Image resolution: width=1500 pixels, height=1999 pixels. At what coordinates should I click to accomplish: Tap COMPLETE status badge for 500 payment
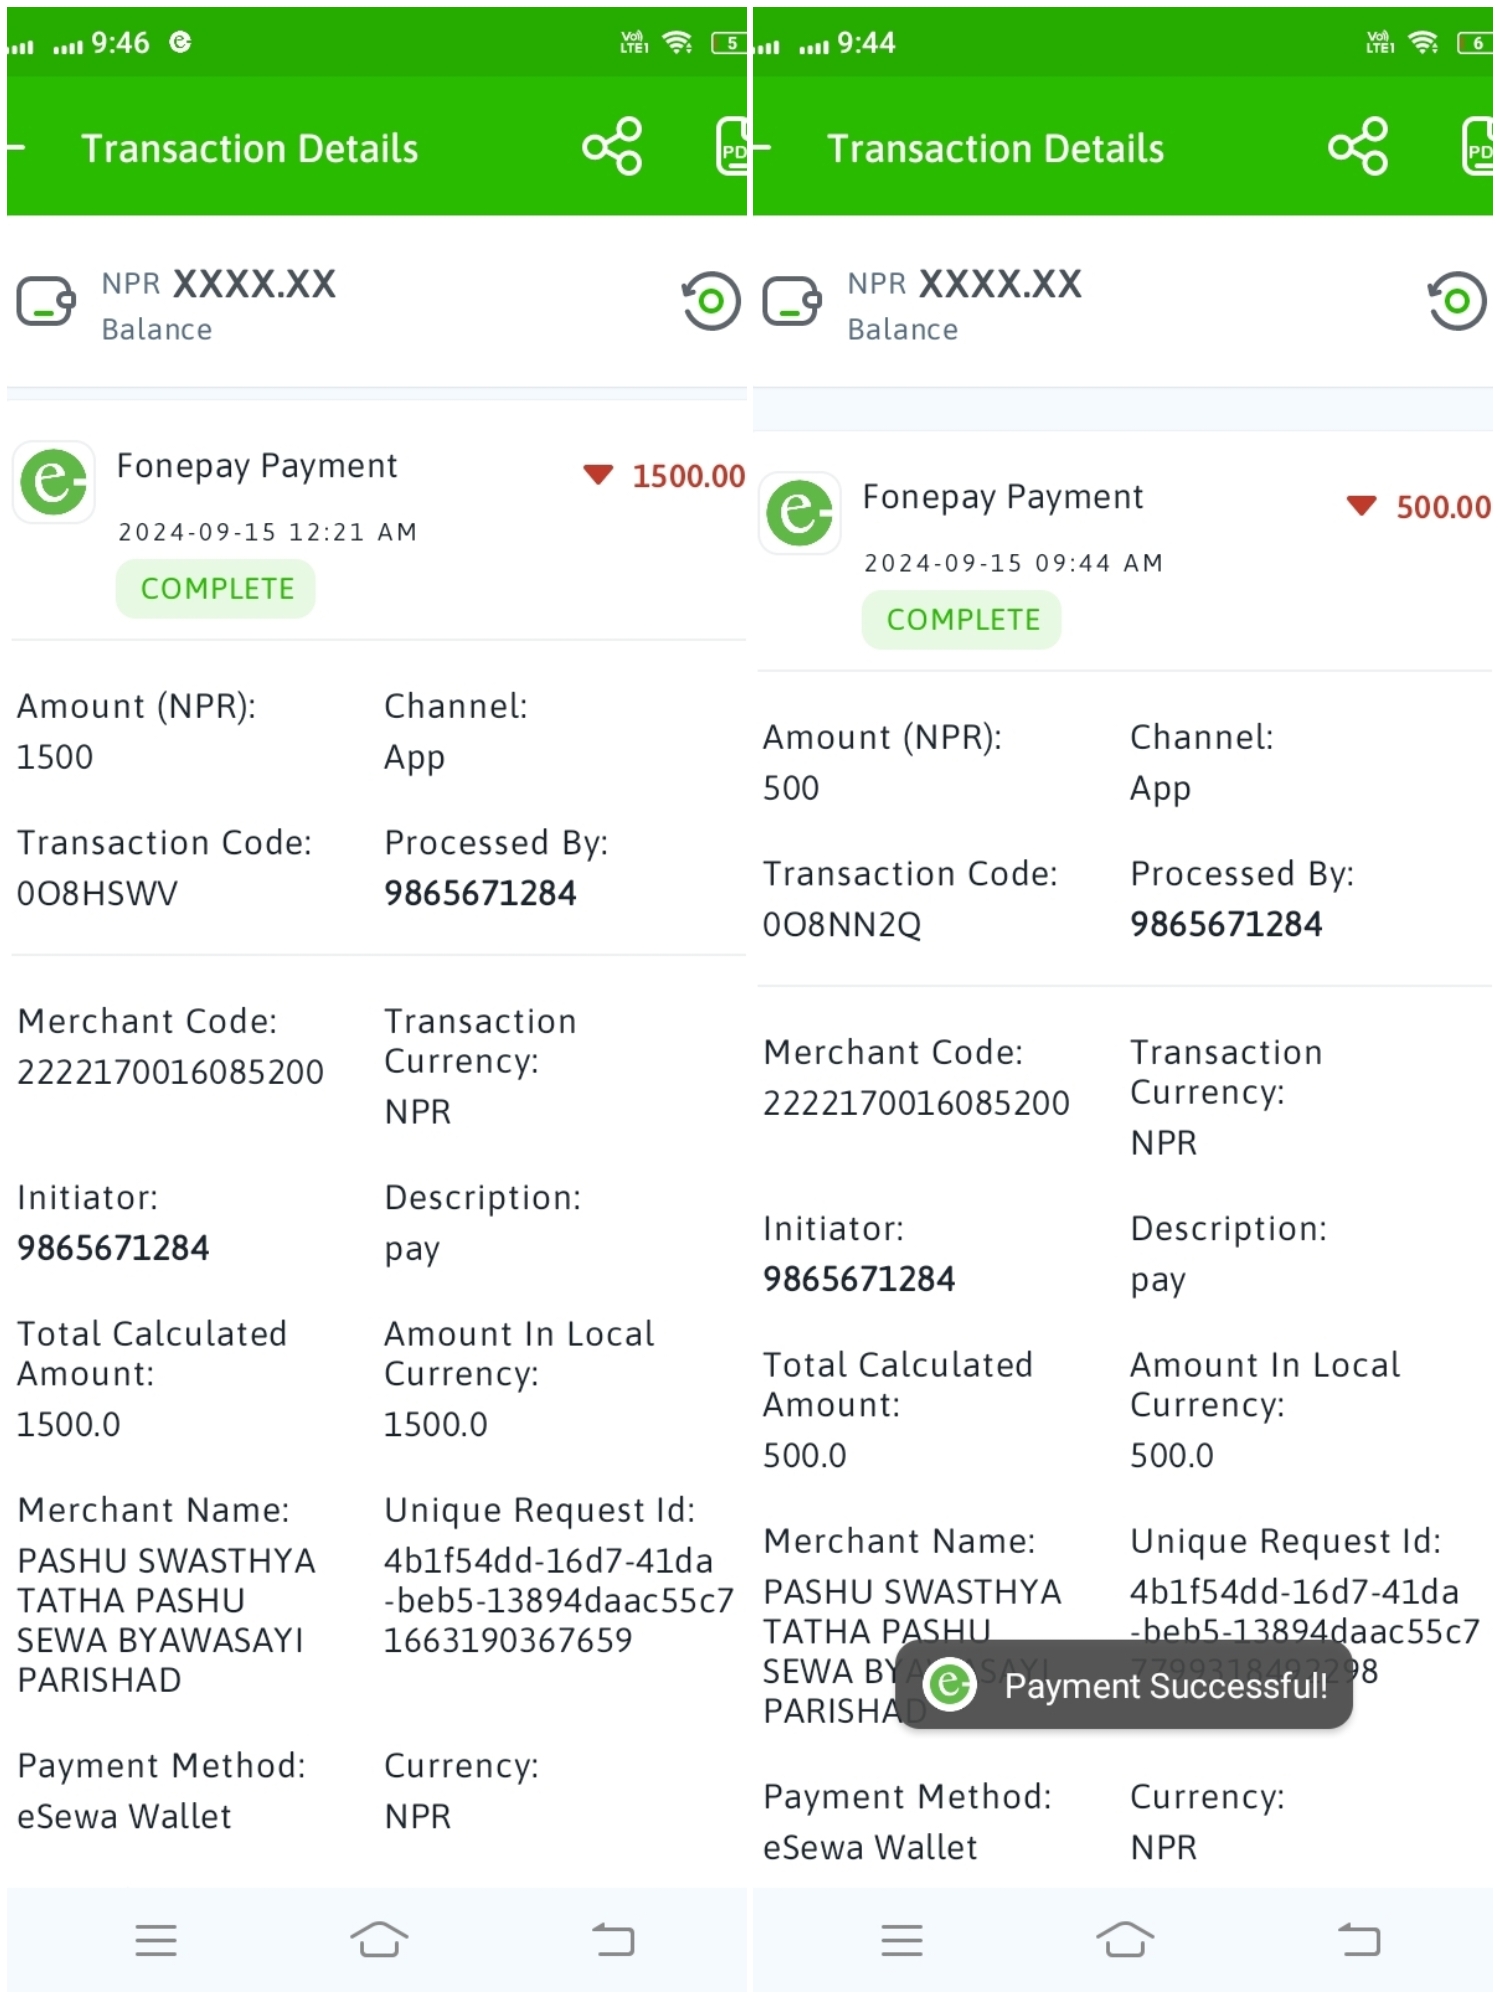(962, 620)
